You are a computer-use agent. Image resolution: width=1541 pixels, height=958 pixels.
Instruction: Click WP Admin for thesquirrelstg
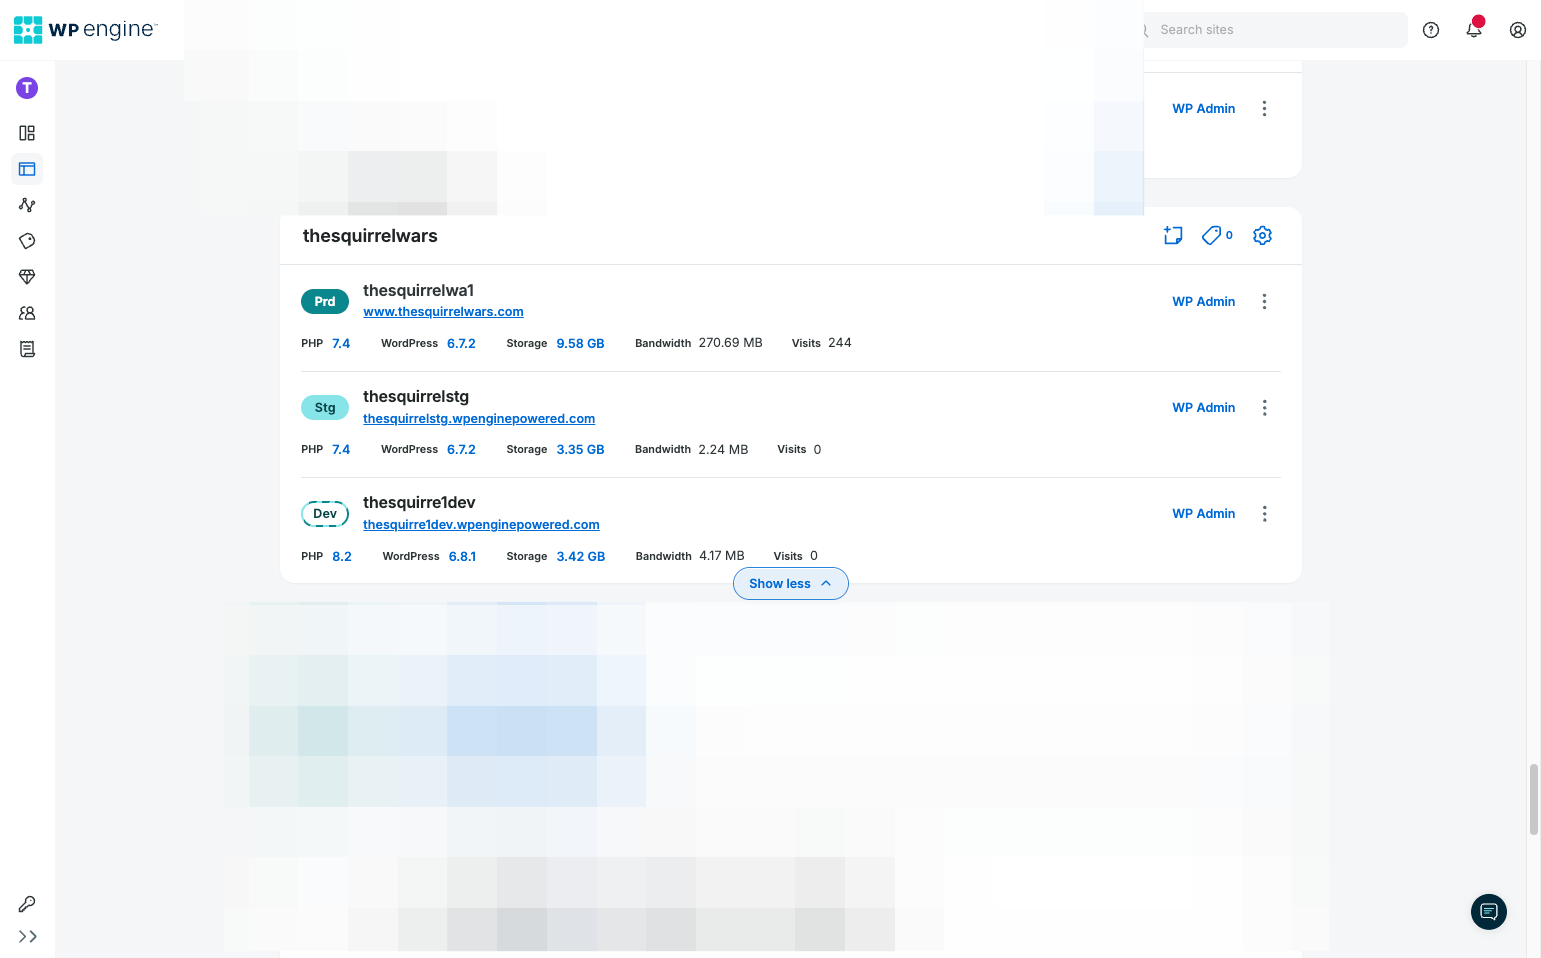point(1204,407)
